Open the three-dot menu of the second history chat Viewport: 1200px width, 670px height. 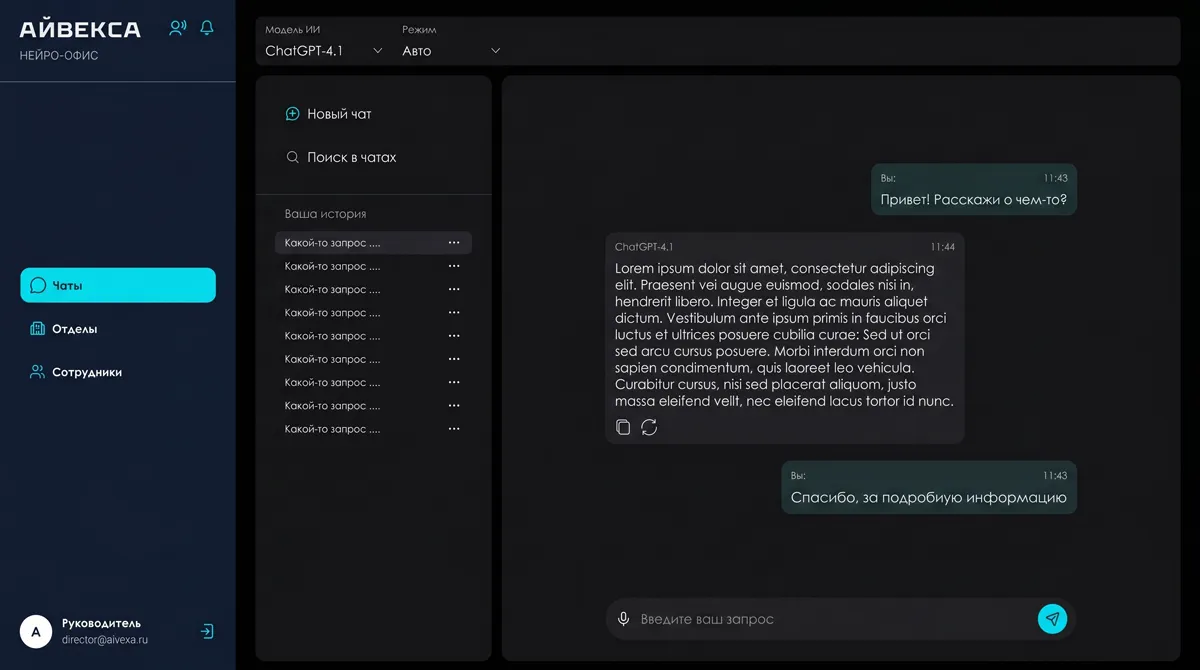[454, 266]
